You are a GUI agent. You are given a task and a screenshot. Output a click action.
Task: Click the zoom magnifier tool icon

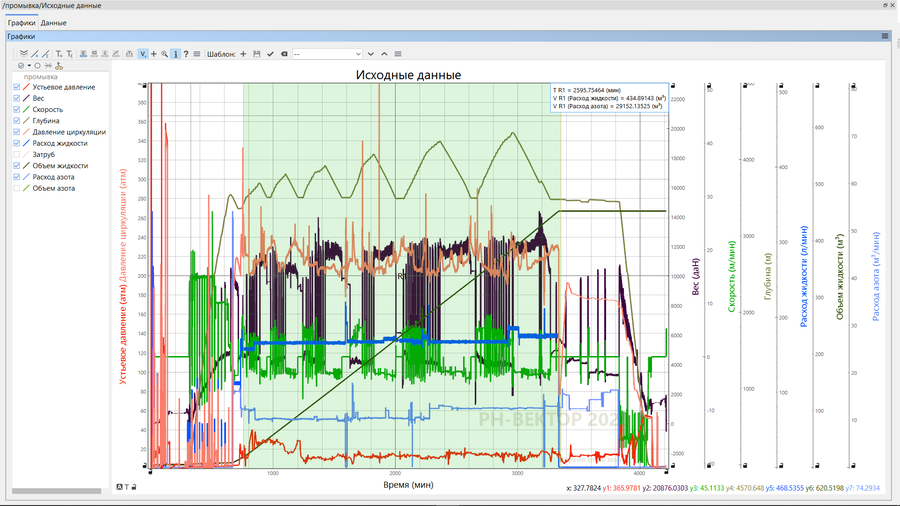click(165, 53)
